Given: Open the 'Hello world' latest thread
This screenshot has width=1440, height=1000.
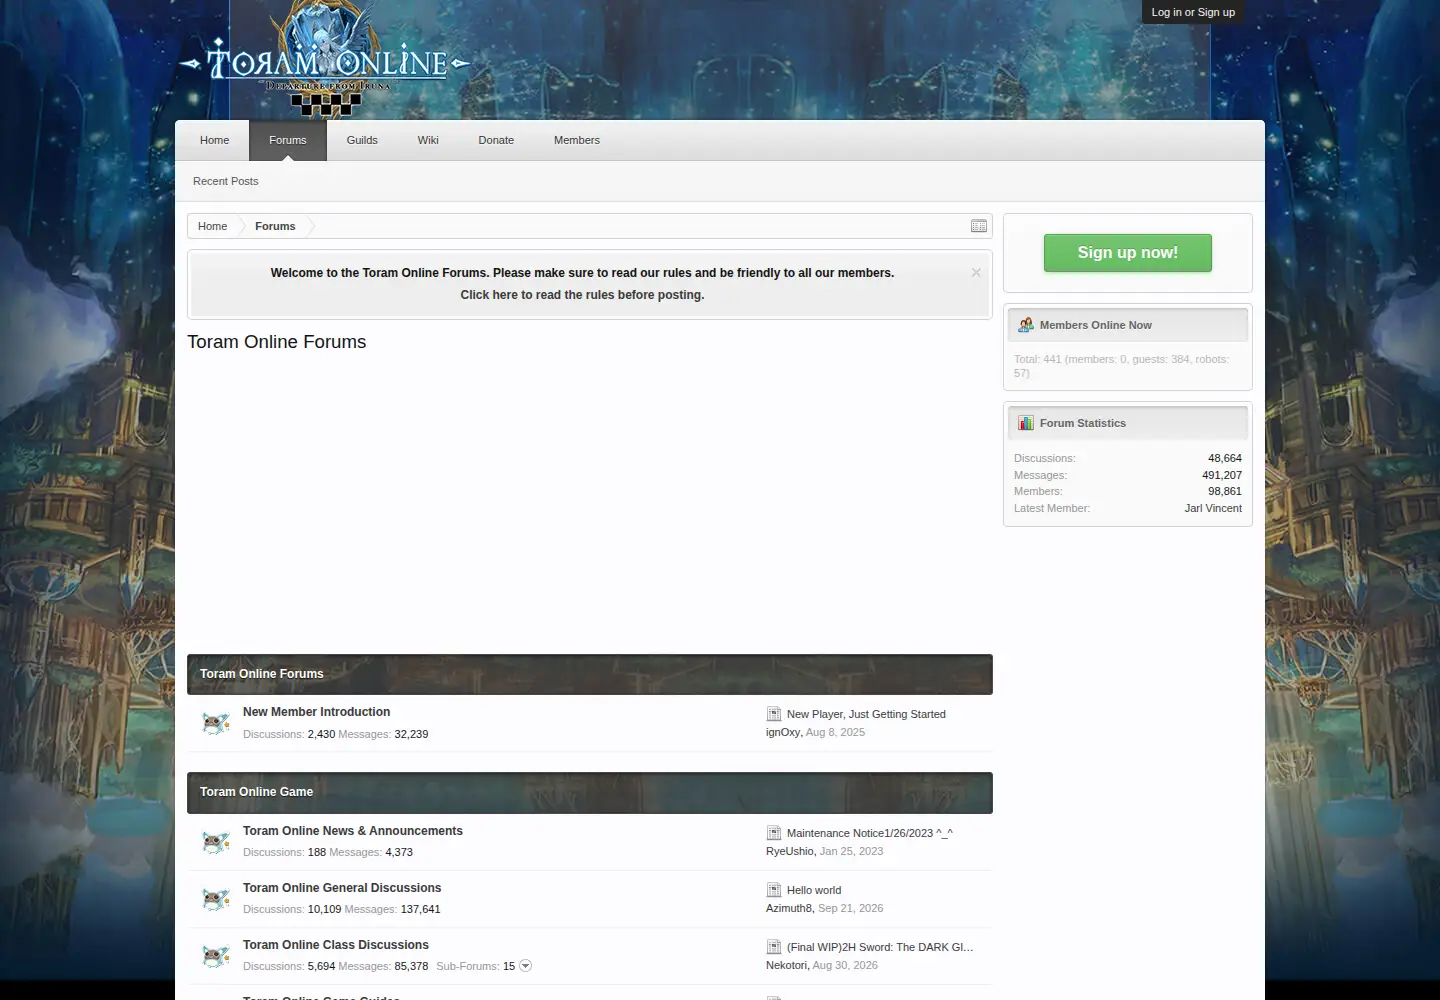Looking at the screenshot, I should click(x=814, y=890).
